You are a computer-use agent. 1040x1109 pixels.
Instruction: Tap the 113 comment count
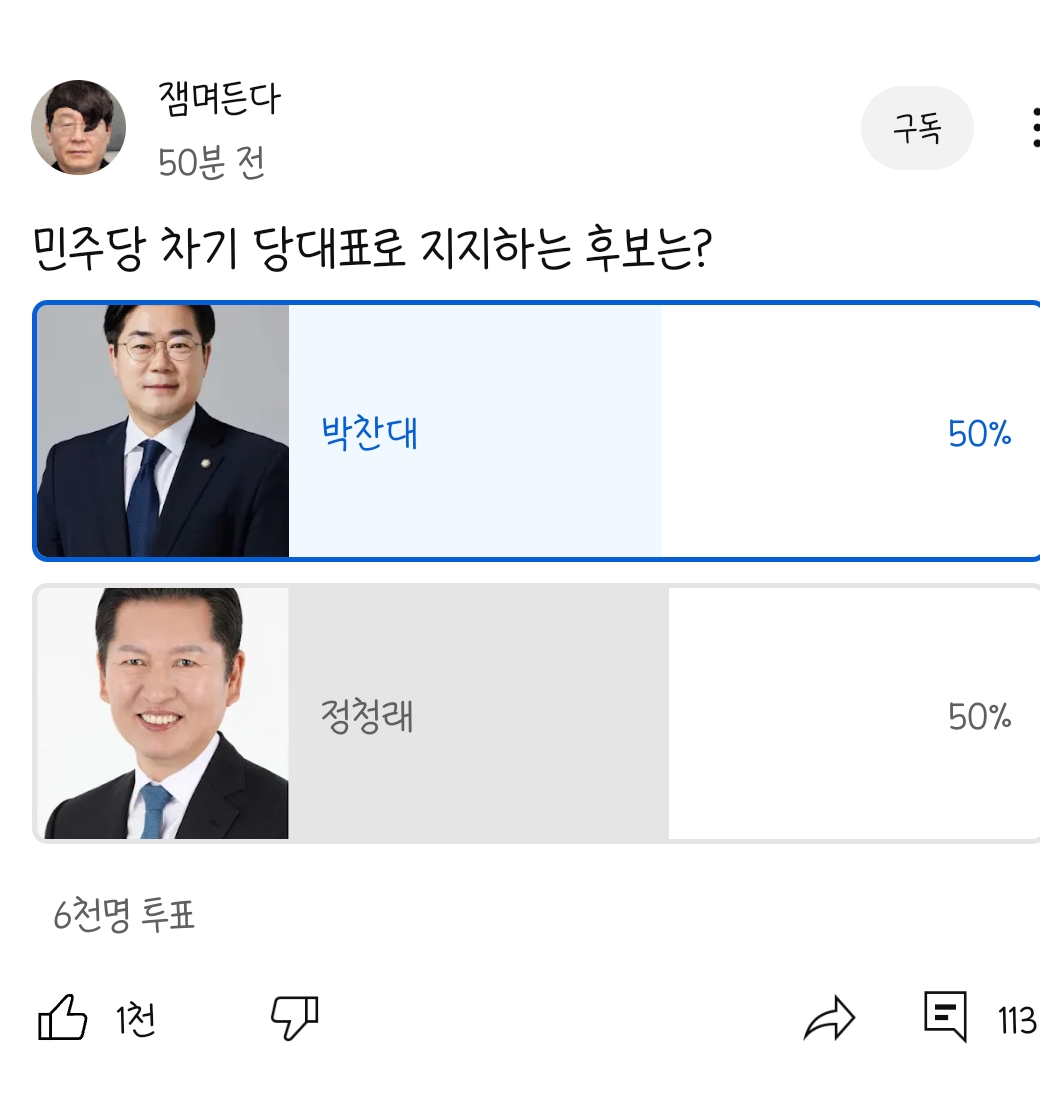point(1016,1021)
